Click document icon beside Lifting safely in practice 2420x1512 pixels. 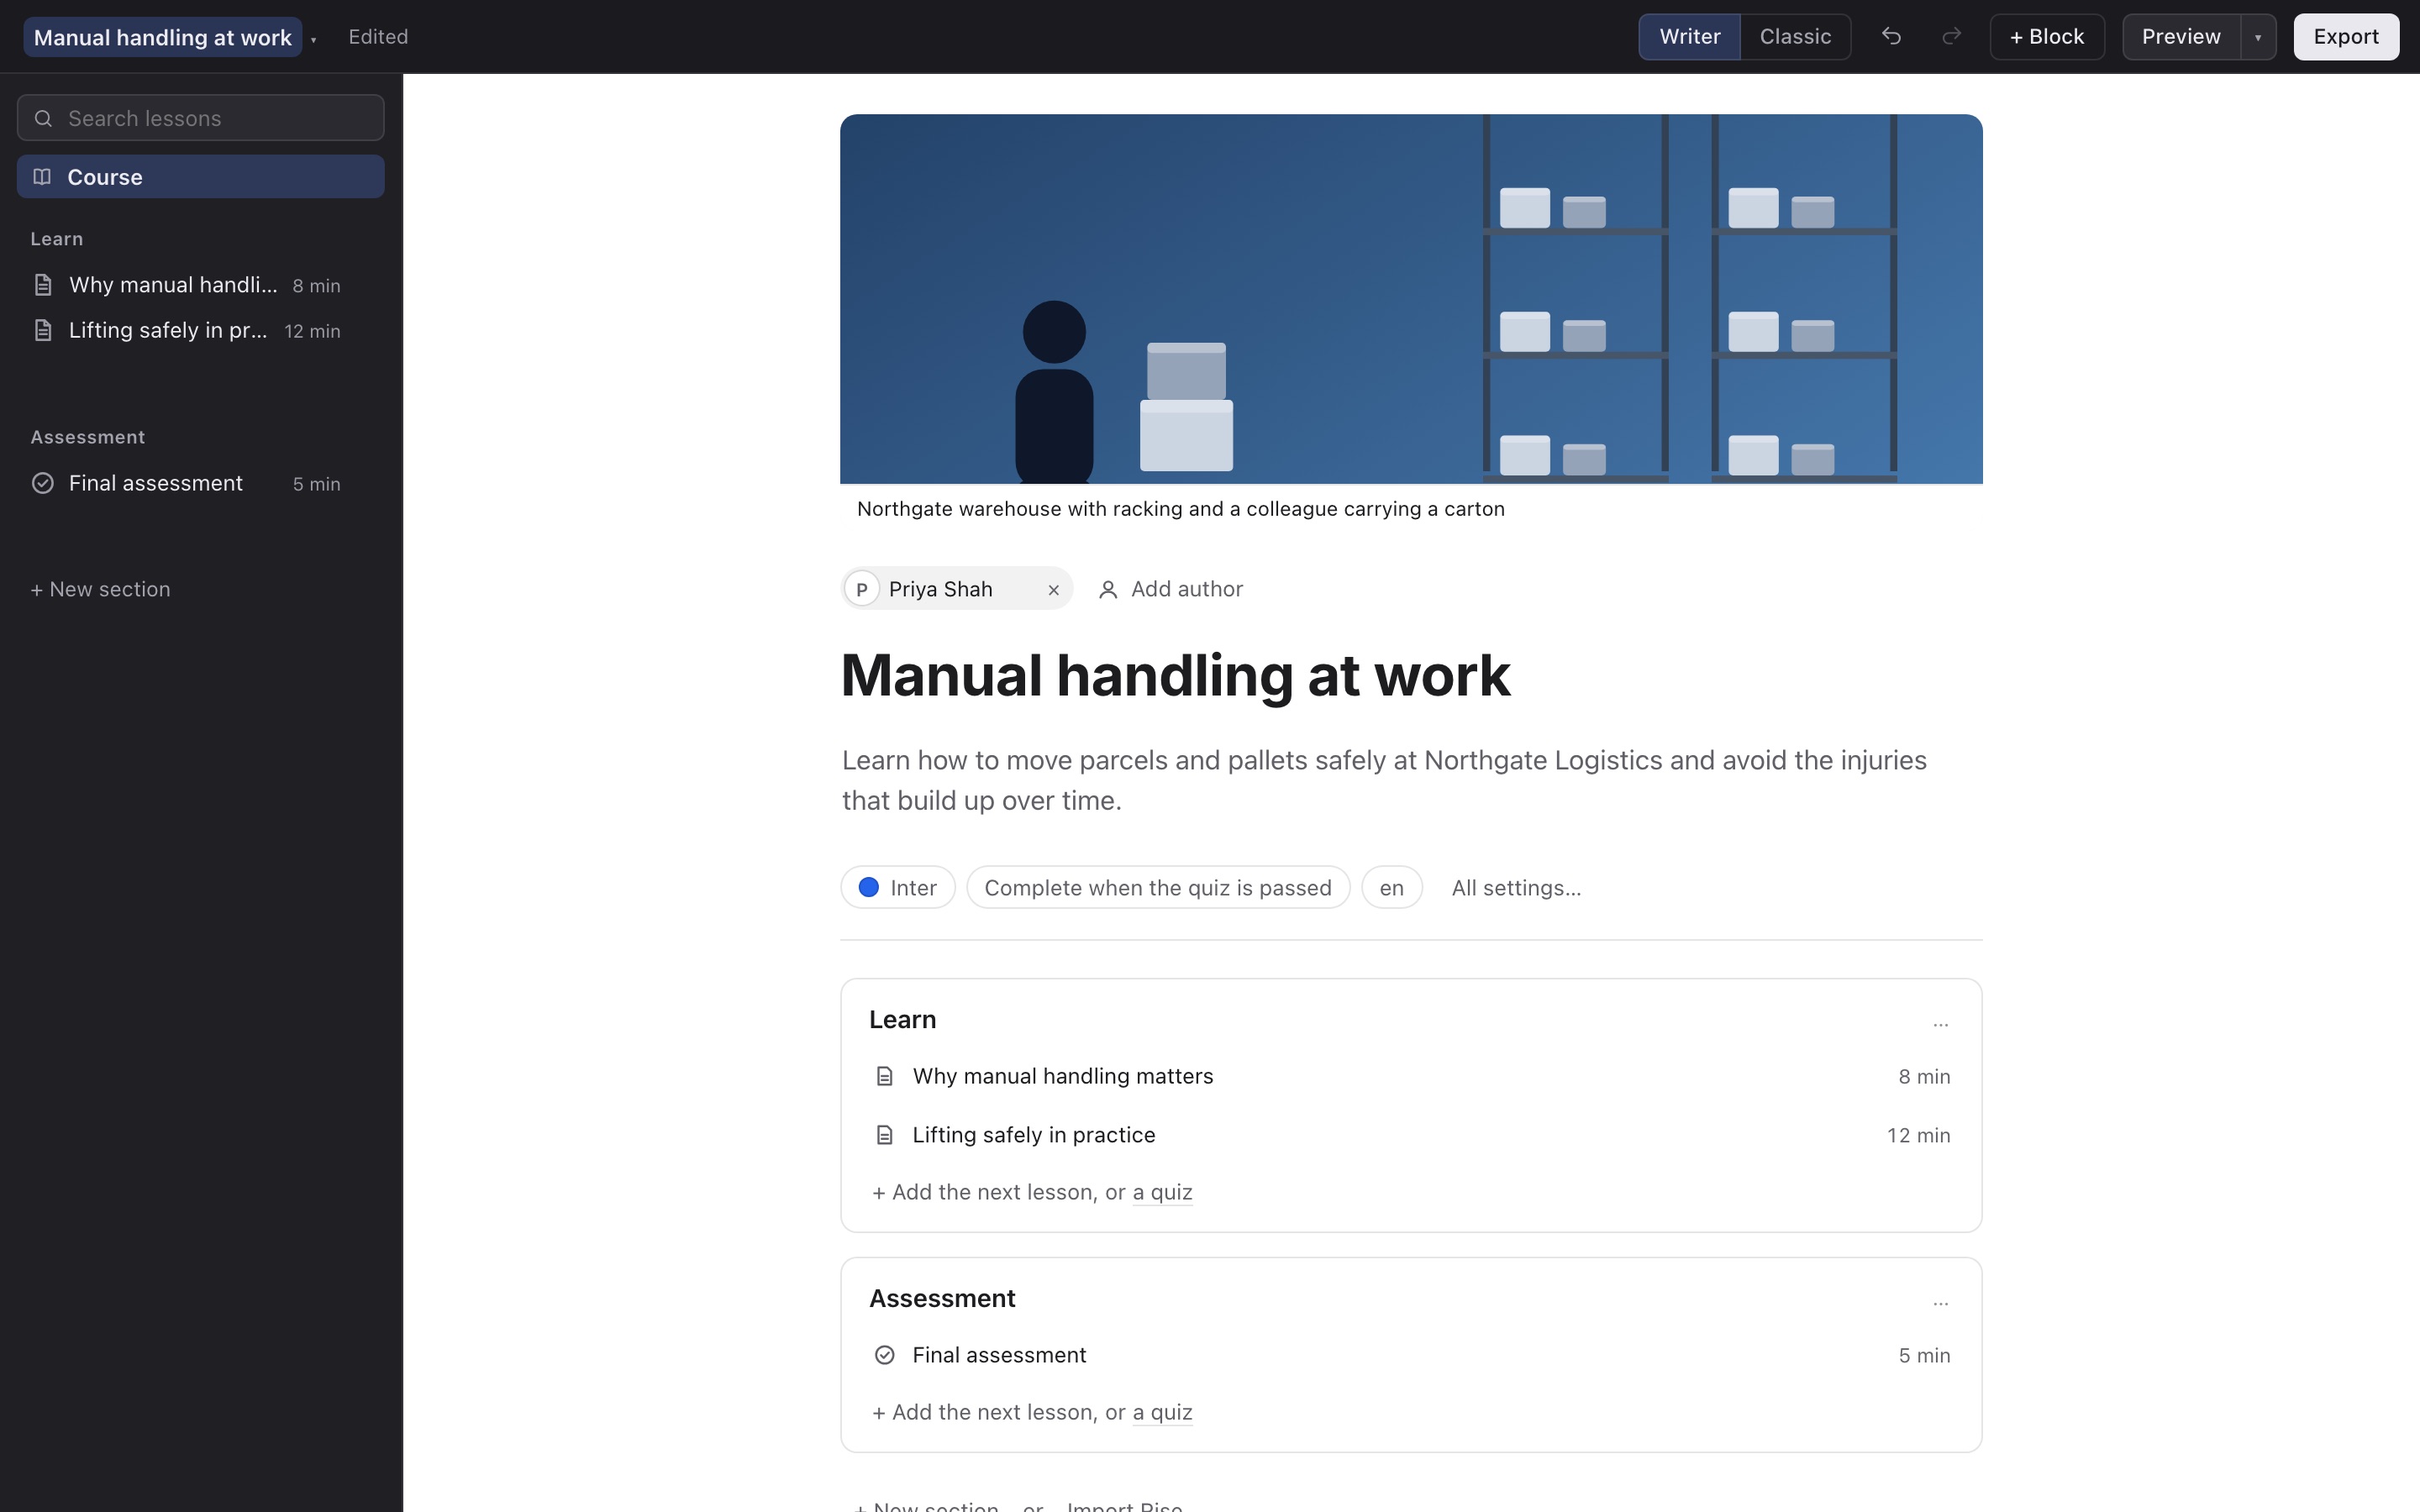884,1135
